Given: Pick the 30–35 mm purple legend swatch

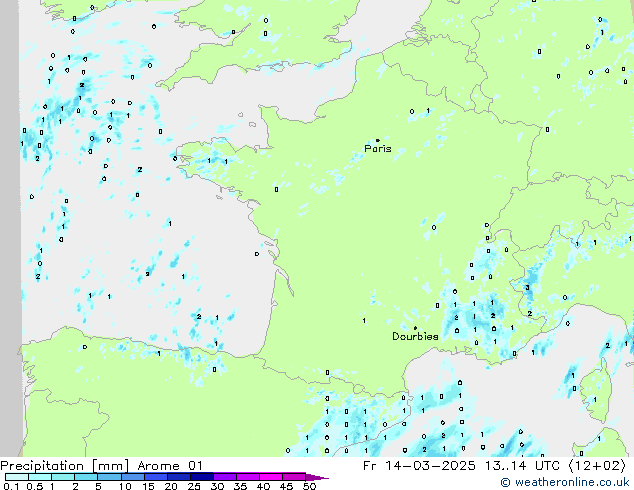Looking at the screenshot, I should click(x=225, y=477).
